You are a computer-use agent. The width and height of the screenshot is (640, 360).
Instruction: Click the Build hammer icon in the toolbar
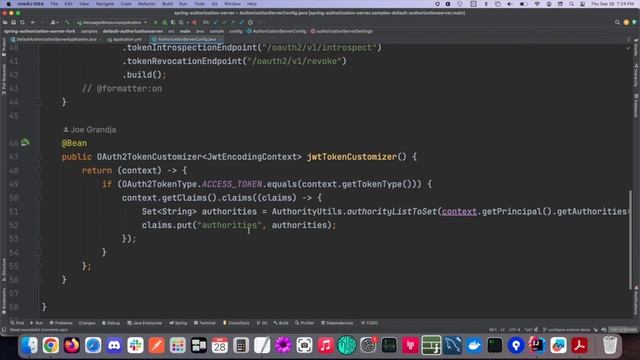tap(67, 22)
